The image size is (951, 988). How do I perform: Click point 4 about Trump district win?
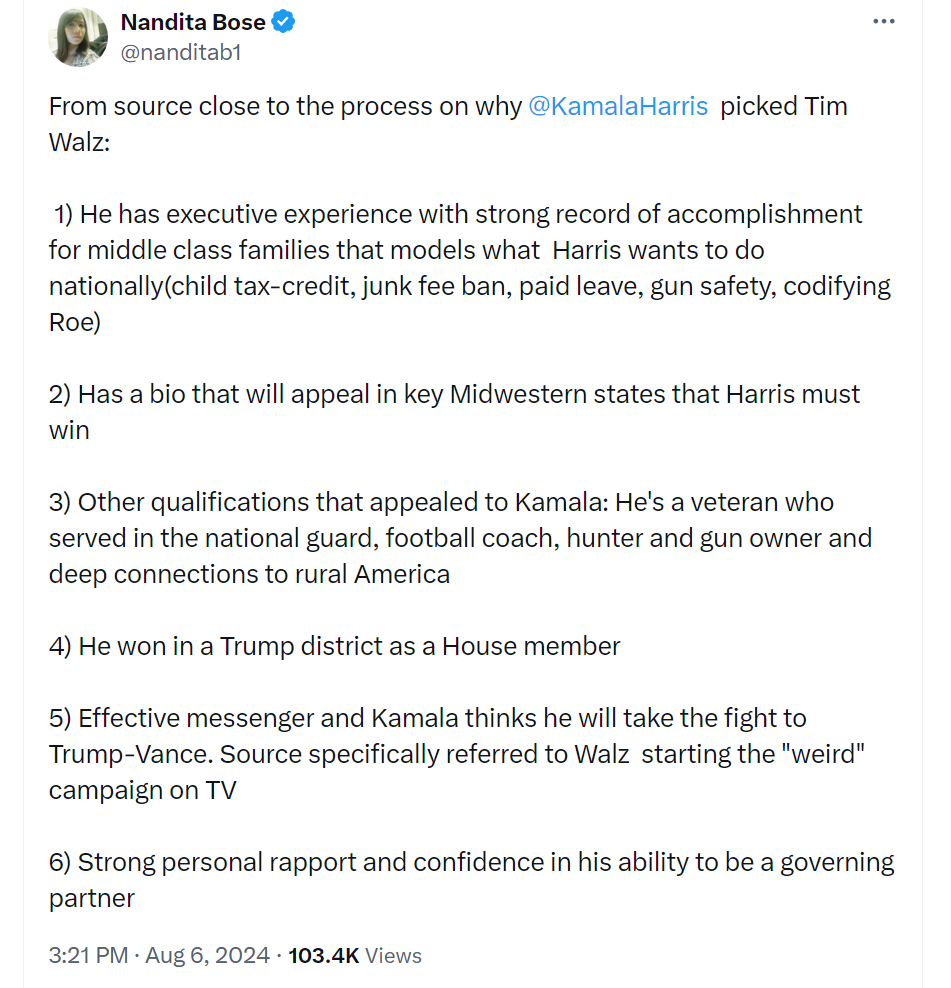pos(334,646)
